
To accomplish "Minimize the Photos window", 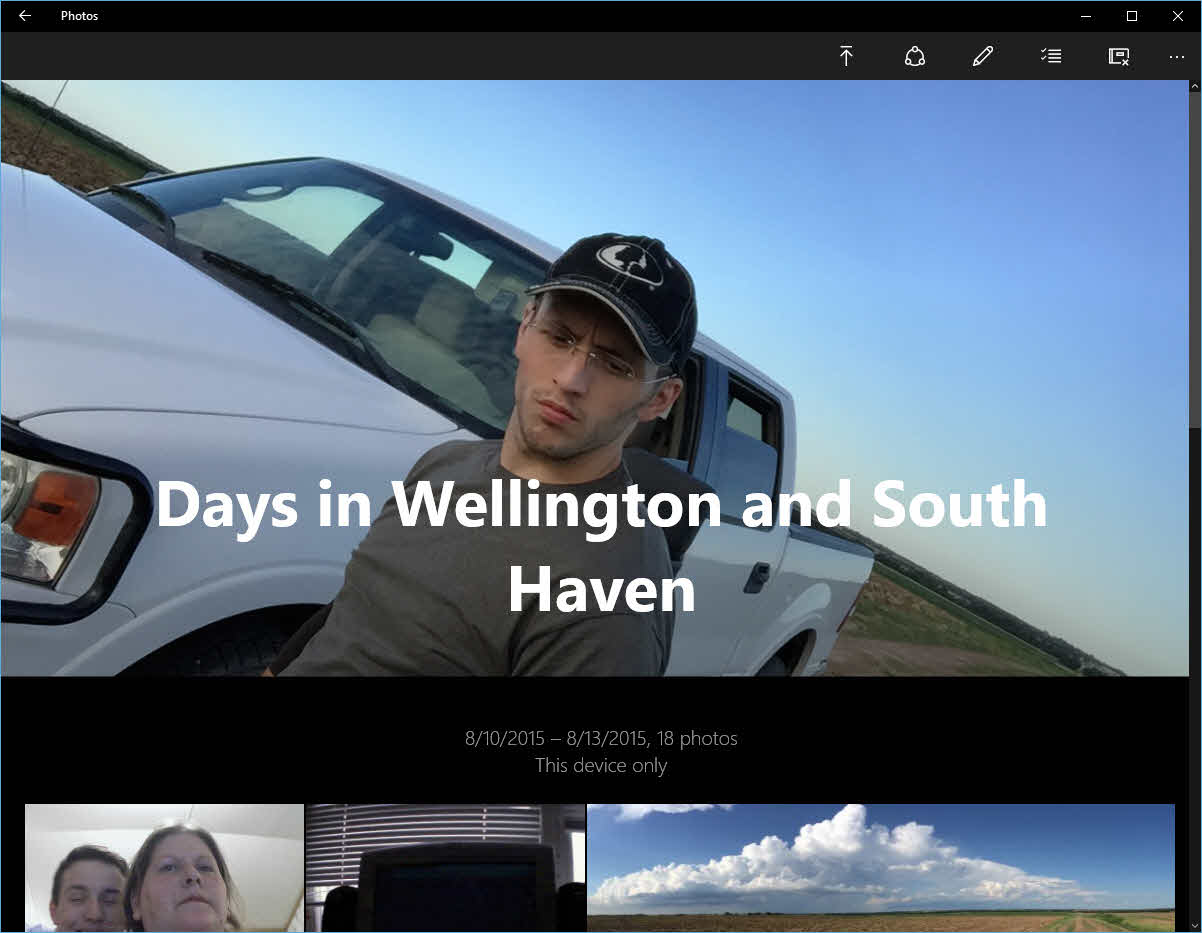I will (x=1086, y=16).
